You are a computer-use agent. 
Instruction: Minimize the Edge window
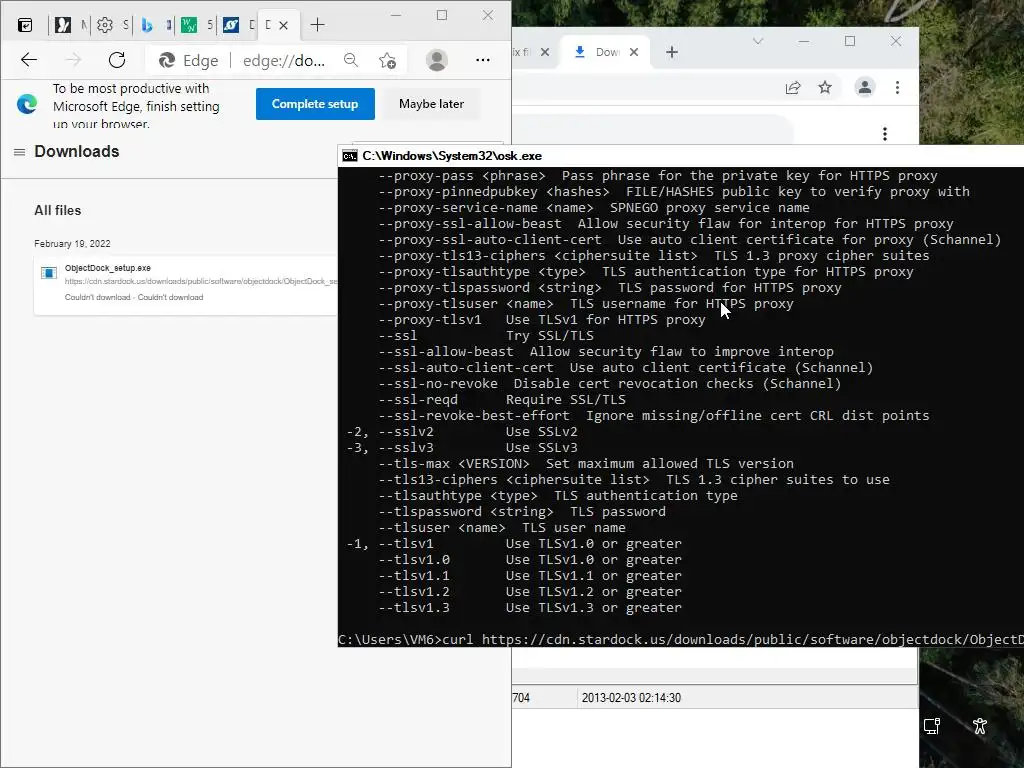click(396, 15)
